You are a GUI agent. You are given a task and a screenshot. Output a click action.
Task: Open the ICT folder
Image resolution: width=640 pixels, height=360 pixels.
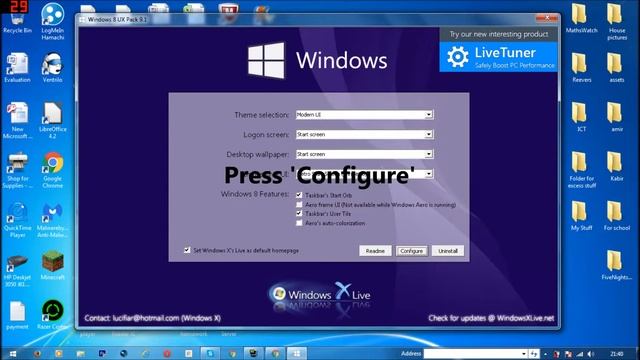[x=581, y=117]
